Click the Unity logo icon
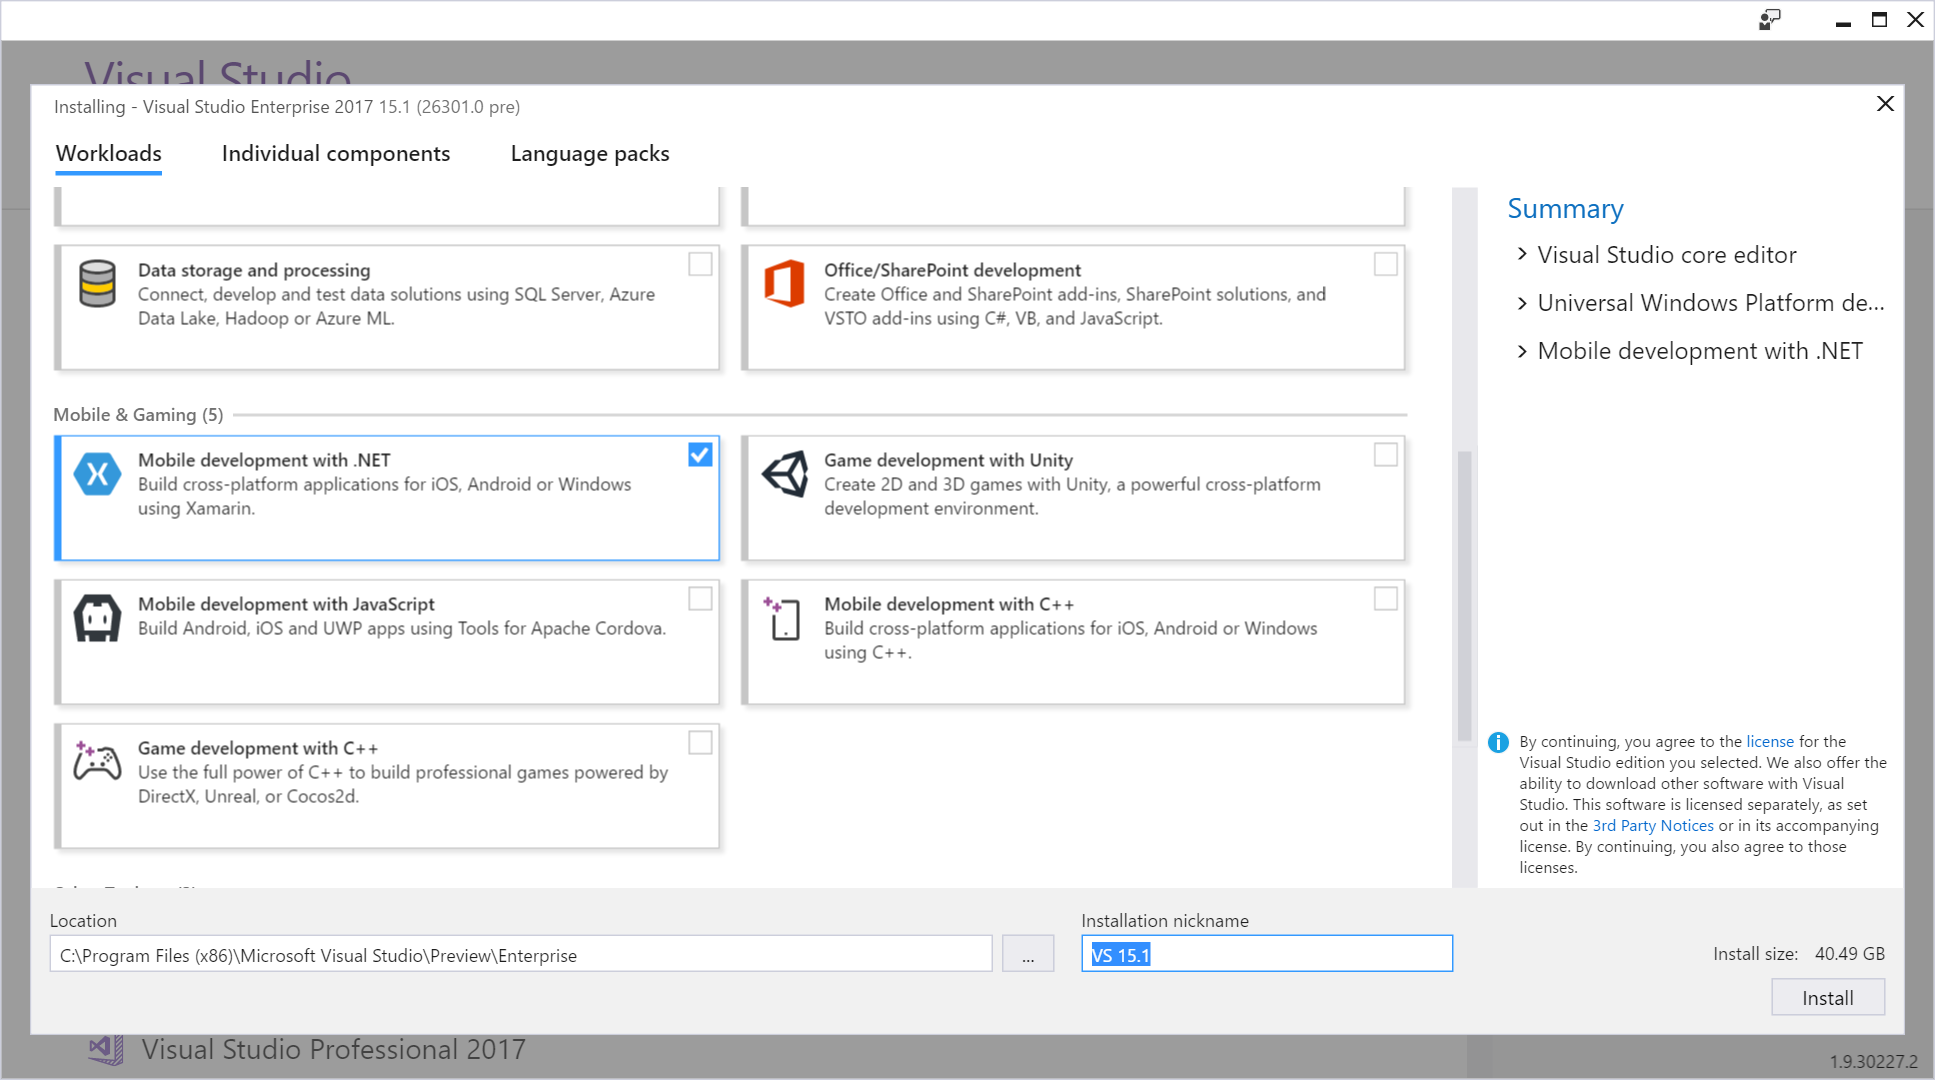Viewport: 1935px width, 1080px height. coord(785,474)
